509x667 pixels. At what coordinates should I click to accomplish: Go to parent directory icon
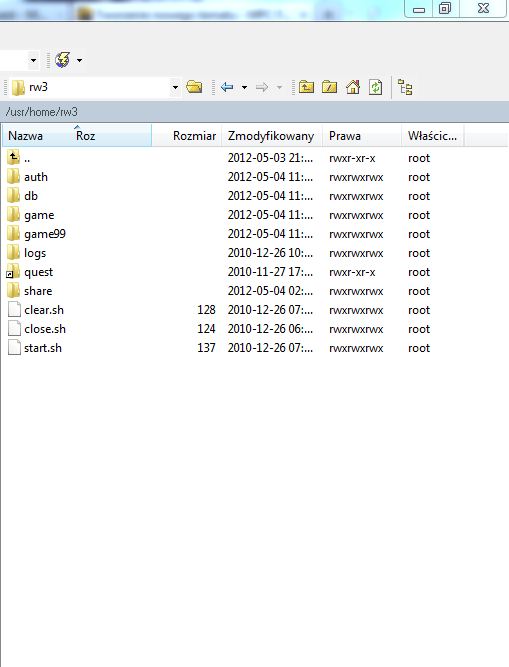coord(306,87)
